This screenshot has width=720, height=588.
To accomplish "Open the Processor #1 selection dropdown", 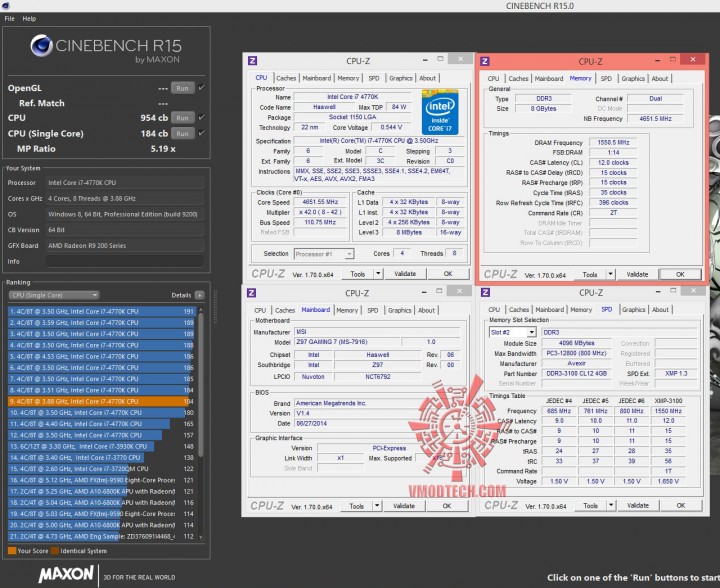I will (x=324, y=254).
